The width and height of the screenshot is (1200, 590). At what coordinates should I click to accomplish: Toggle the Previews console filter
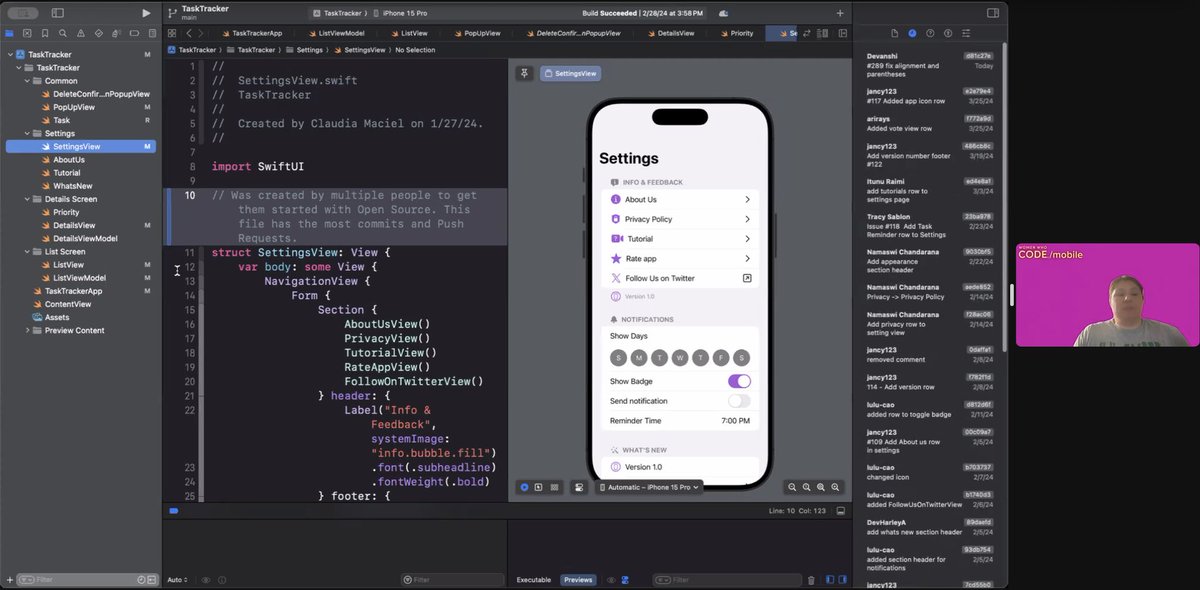tap(578, 580)
